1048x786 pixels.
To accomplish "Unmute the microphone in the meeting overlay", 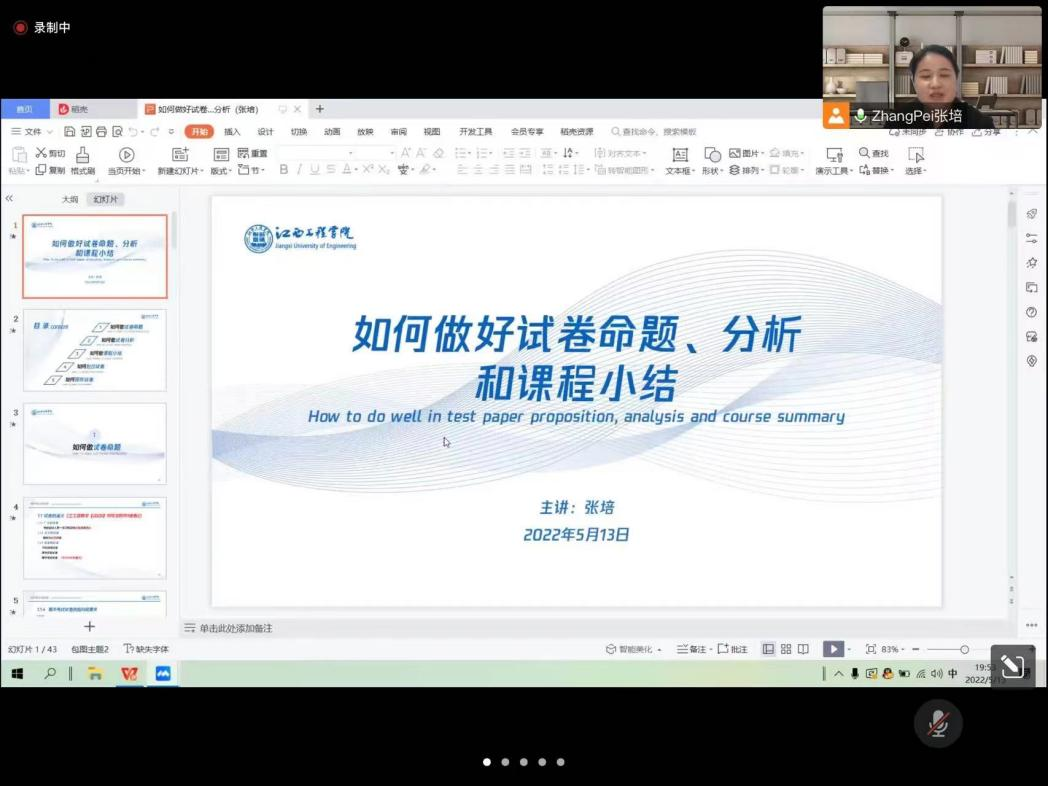I will tap(938, 723).
